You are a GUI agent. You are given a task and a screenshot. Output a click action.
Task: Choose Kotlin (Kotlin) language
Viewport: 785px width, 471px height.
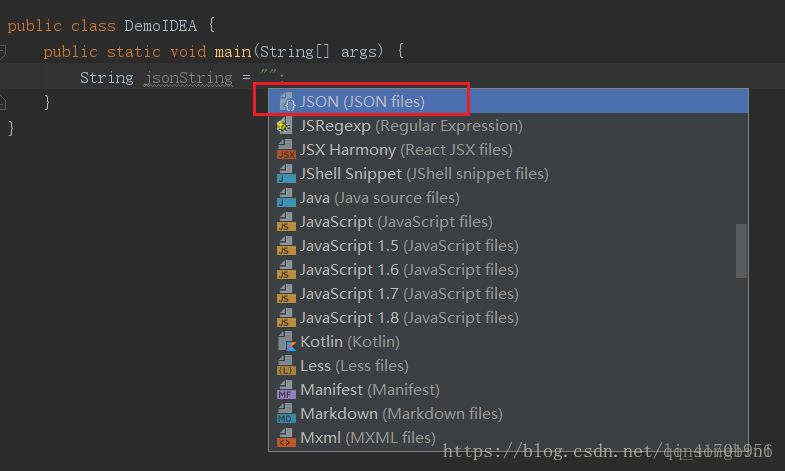pos(502,342)
